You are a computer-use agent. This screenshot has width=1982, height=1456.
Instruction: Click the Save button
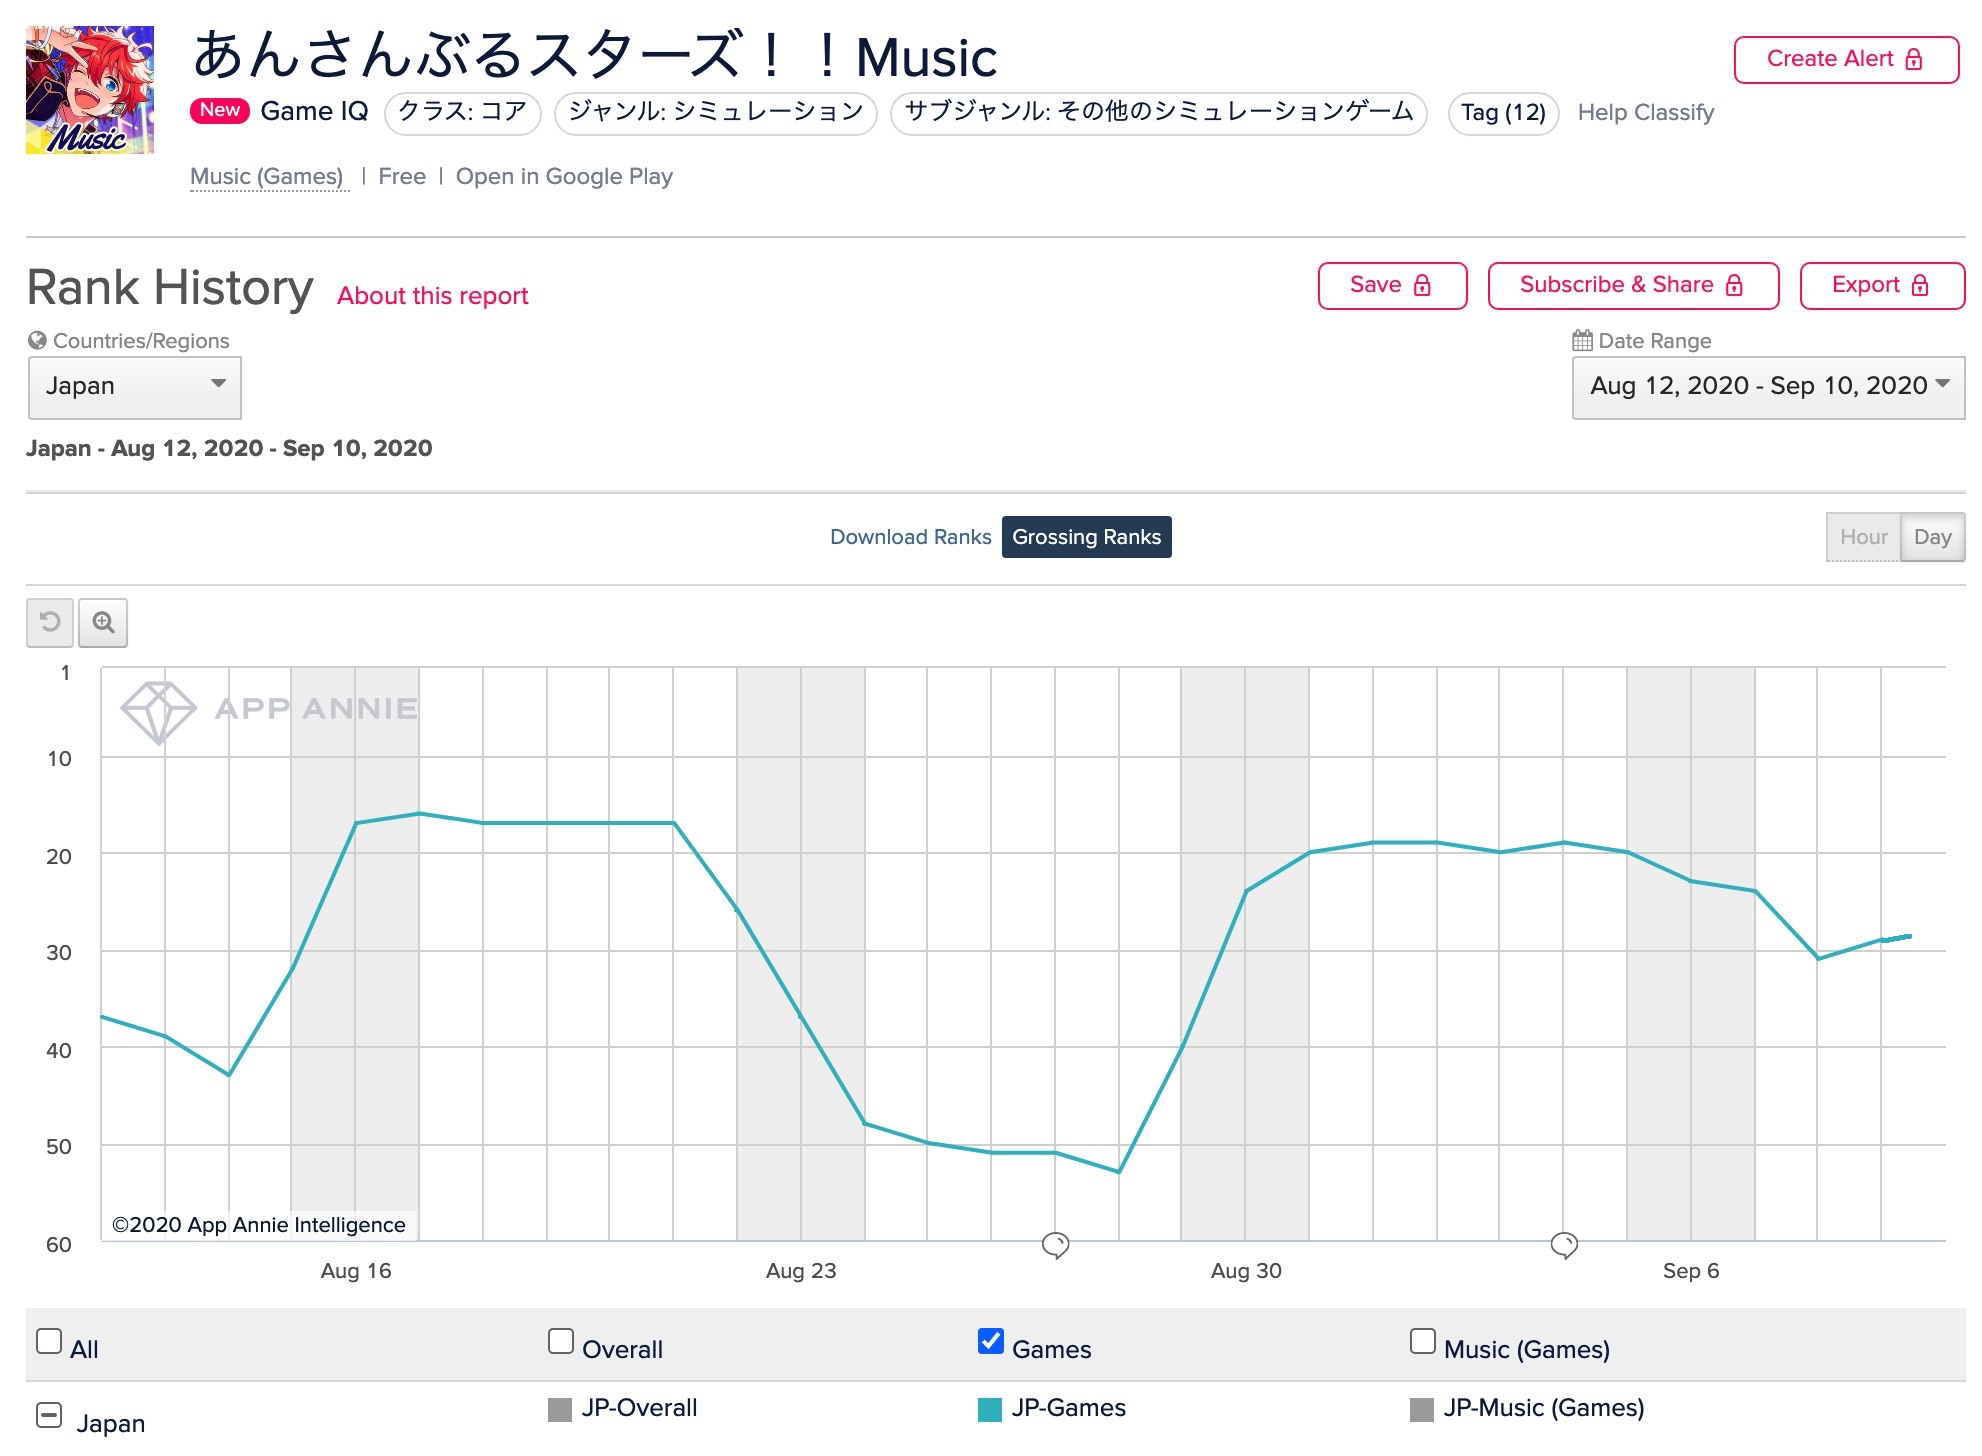[1392, 285]
